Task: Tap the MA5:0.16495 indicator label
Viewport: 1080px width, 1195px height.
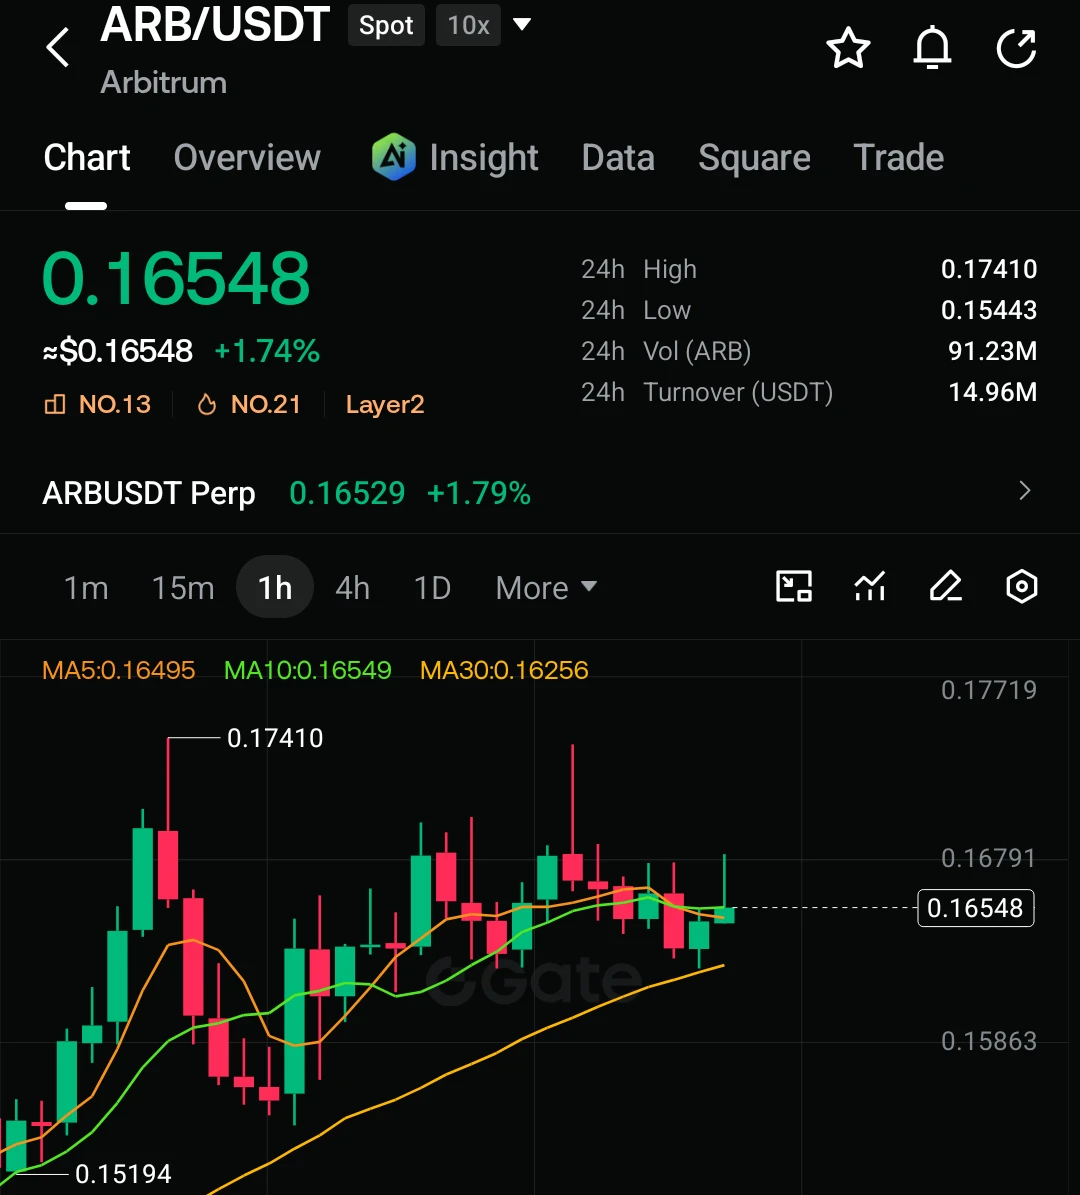Action: (119, 670)
